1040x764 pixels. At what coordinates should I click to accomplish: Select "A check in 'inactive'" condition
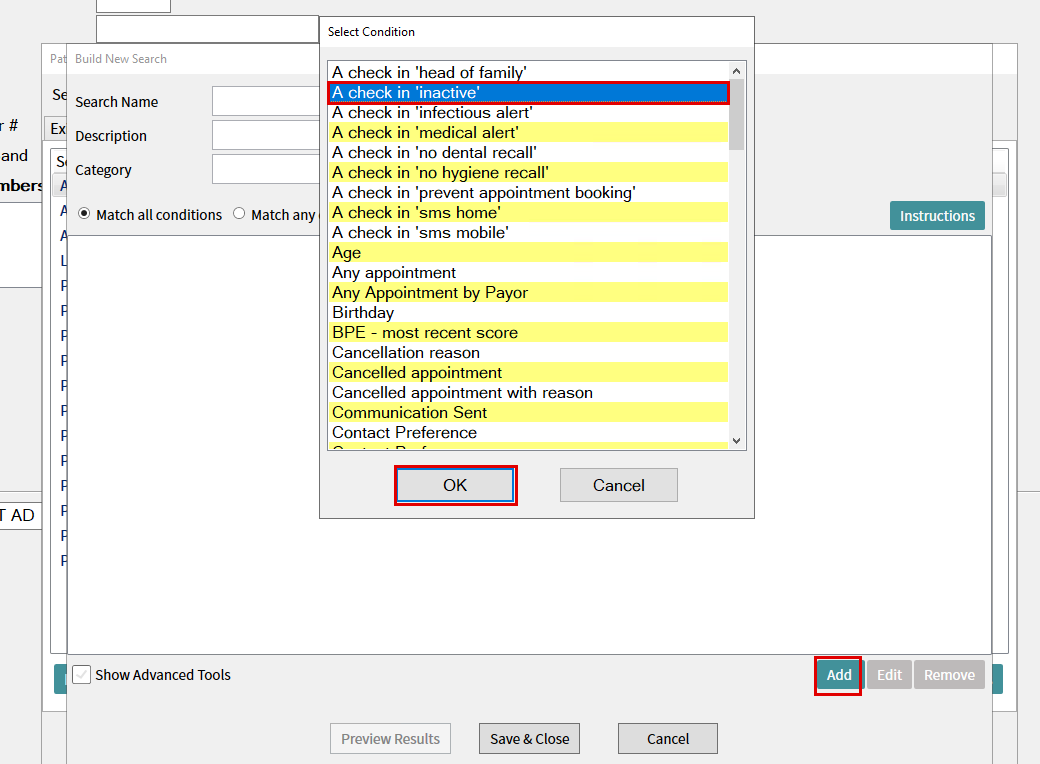529,93
